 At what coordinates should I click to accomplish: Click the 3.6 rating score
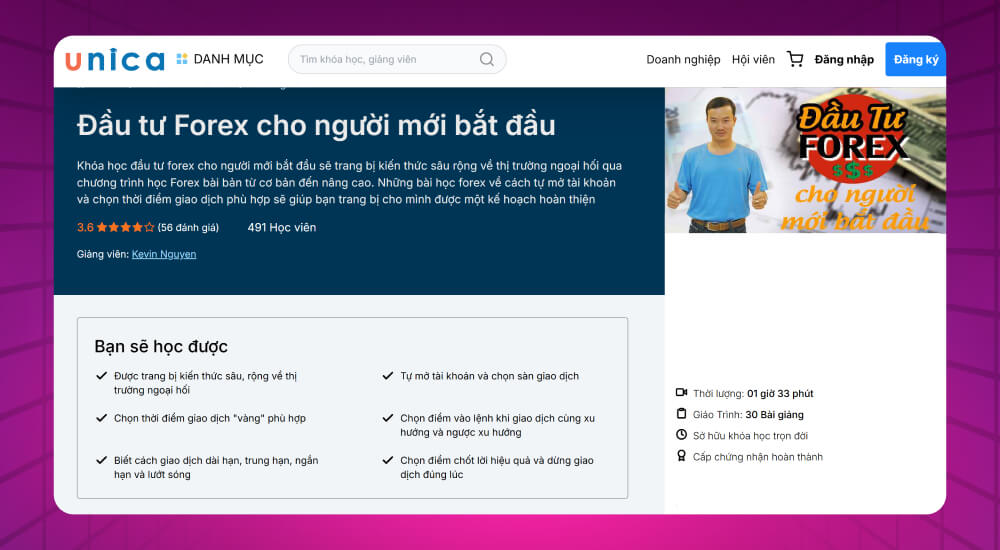pyautogui.click(x=85, y=228)
